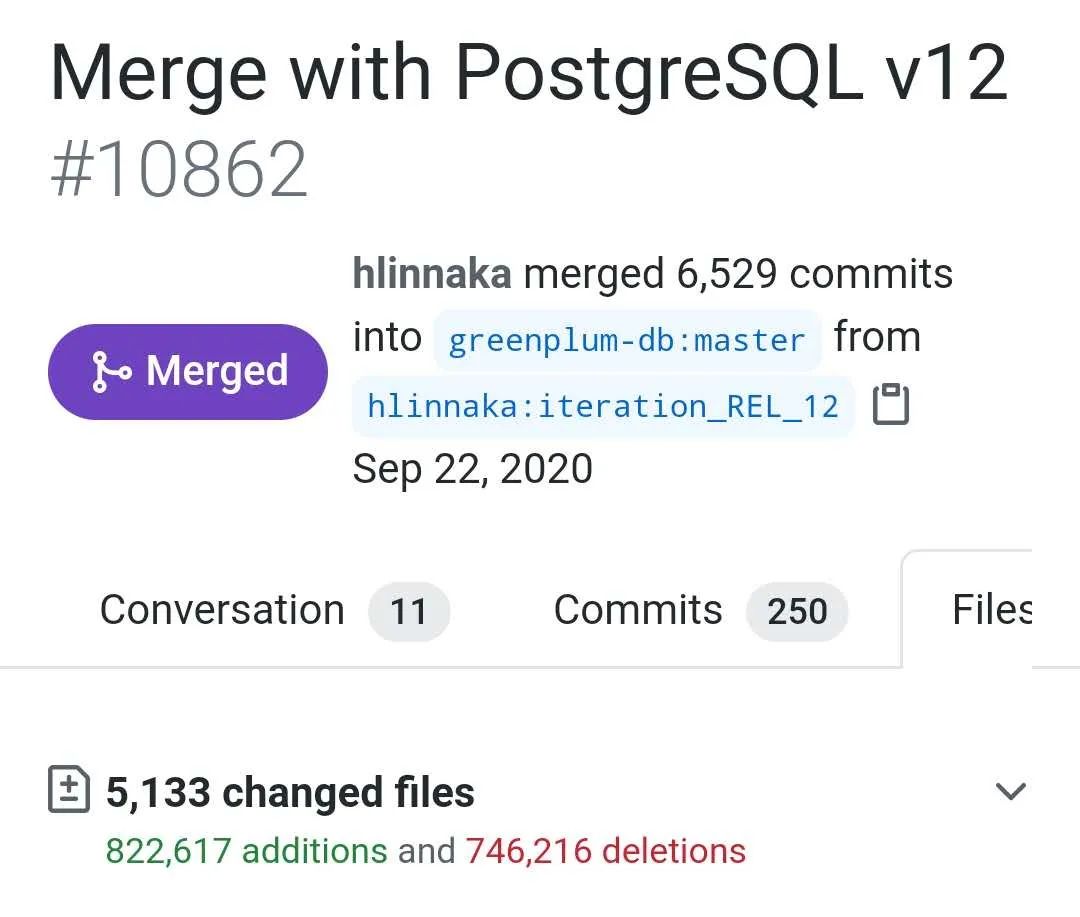Click the file diff icon beside changed files
This screenshot has width=1080, height=917.
pos(69,791)
